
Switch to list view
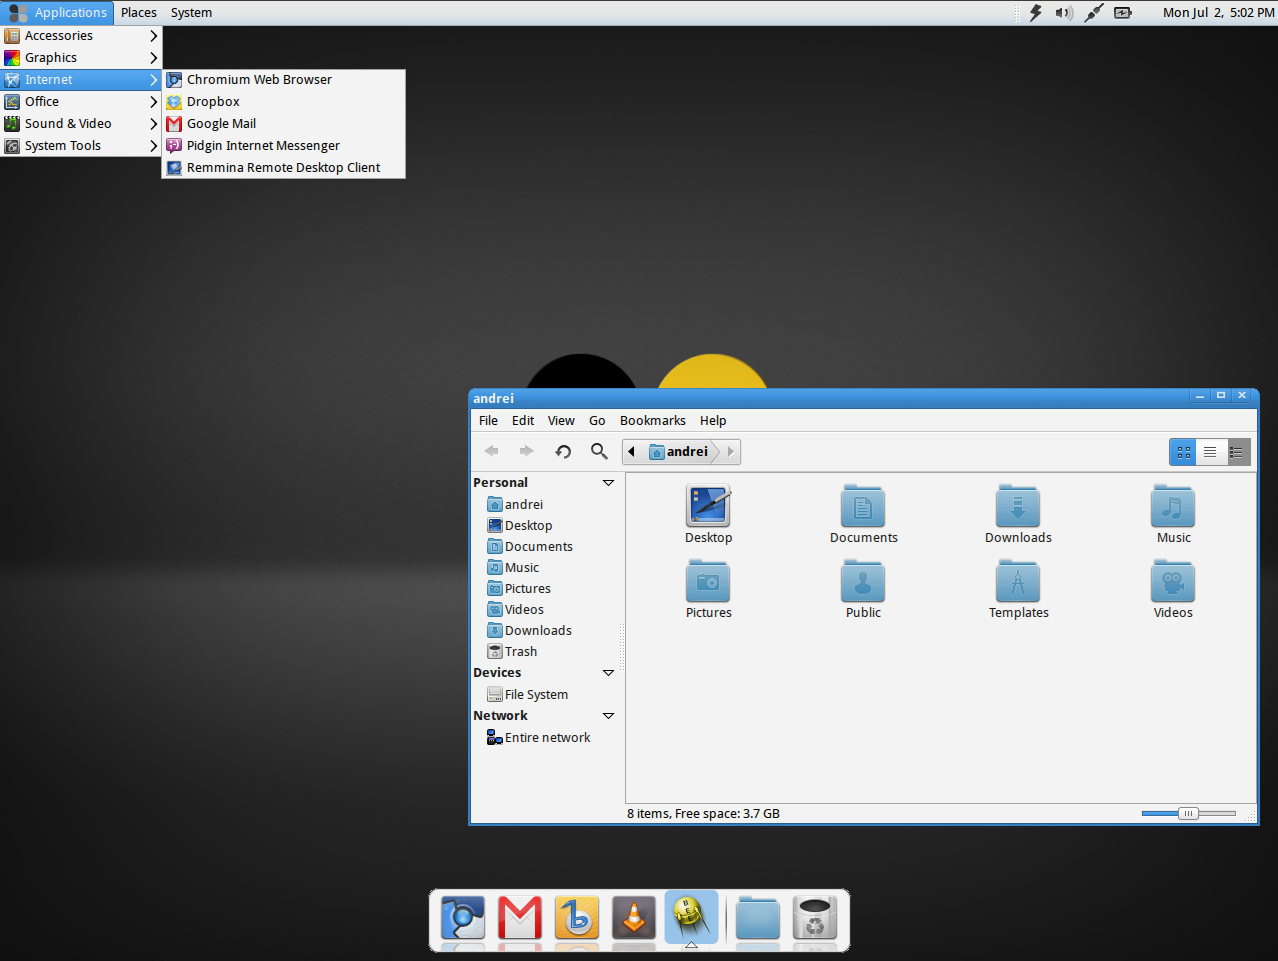point(1210,452)
